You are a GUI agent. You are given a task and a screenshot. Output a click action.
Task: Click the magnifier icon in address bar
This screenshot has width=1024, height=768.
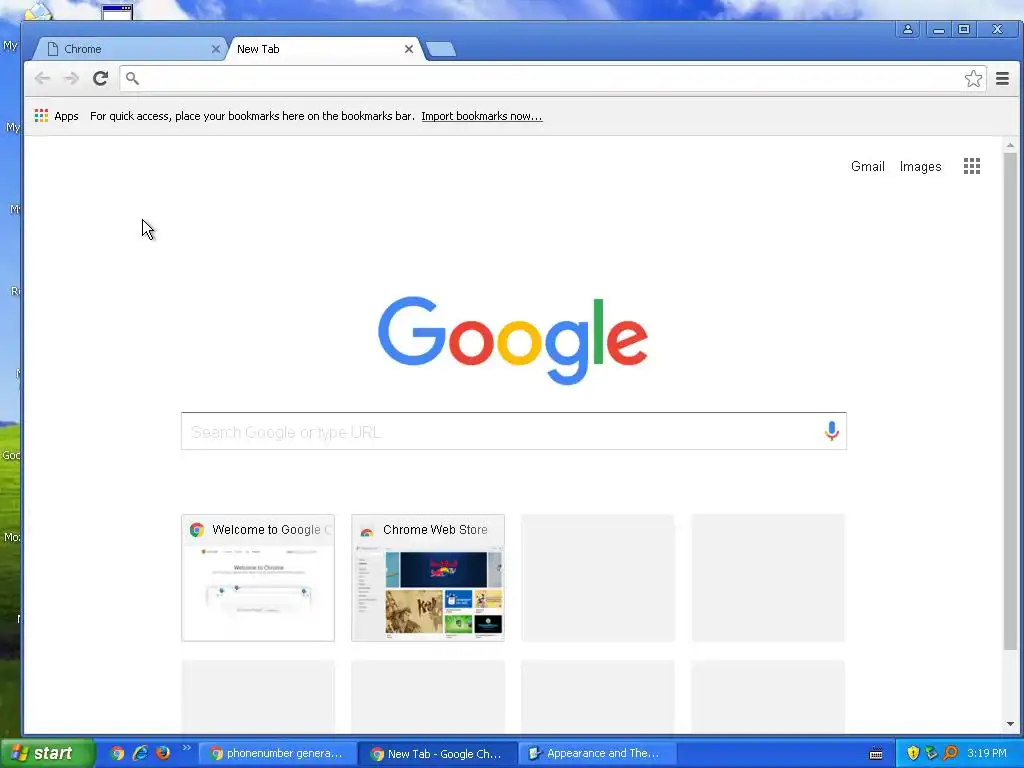pos(133,78)
